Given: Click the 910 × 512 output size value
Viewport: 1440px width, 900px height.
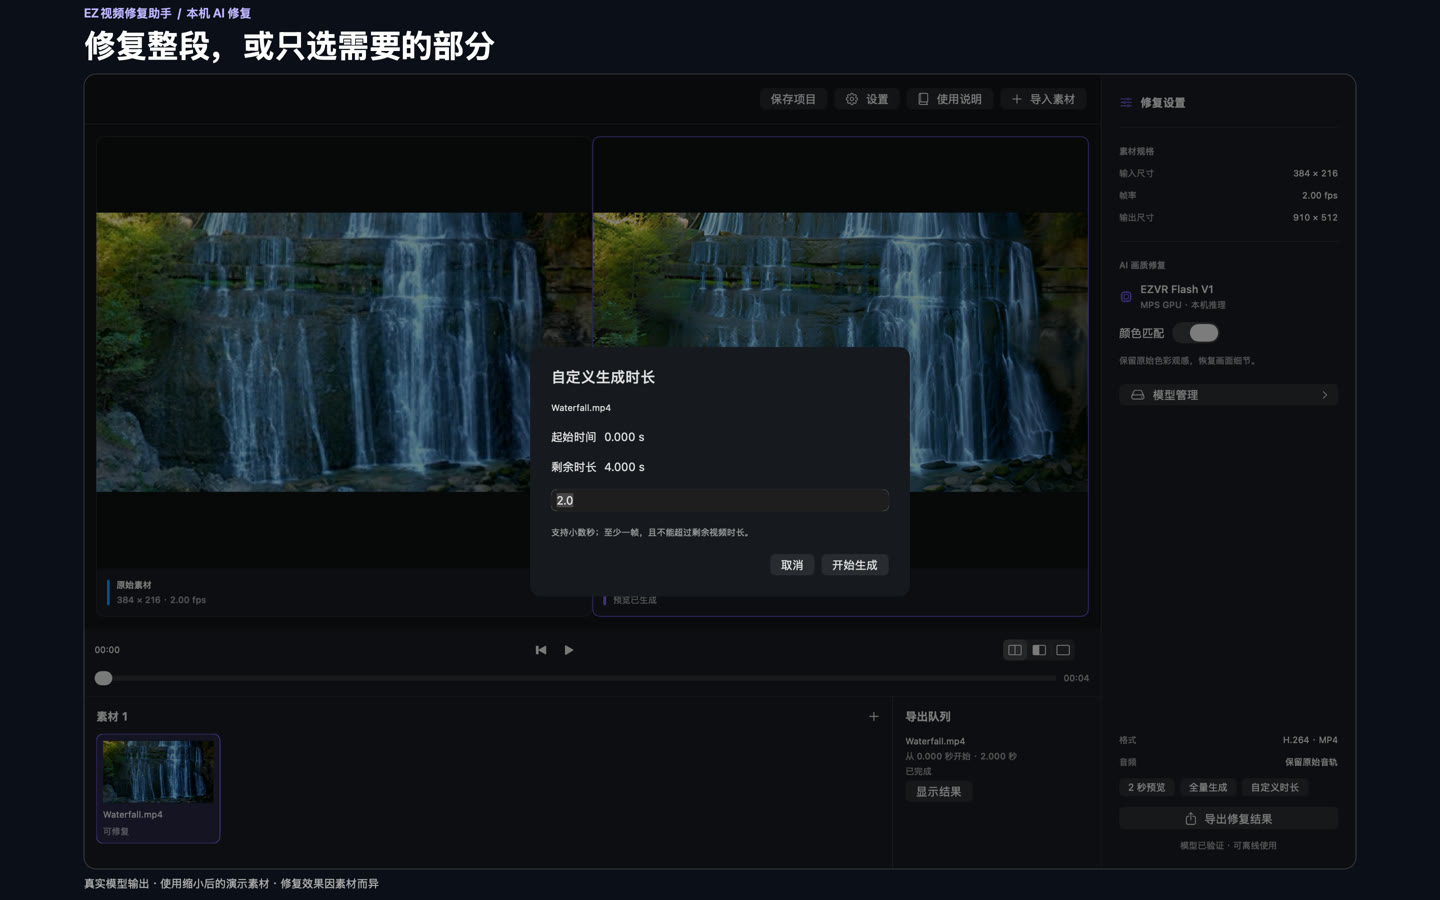Looking at the screenshot, I should [x=1315, y=217].
